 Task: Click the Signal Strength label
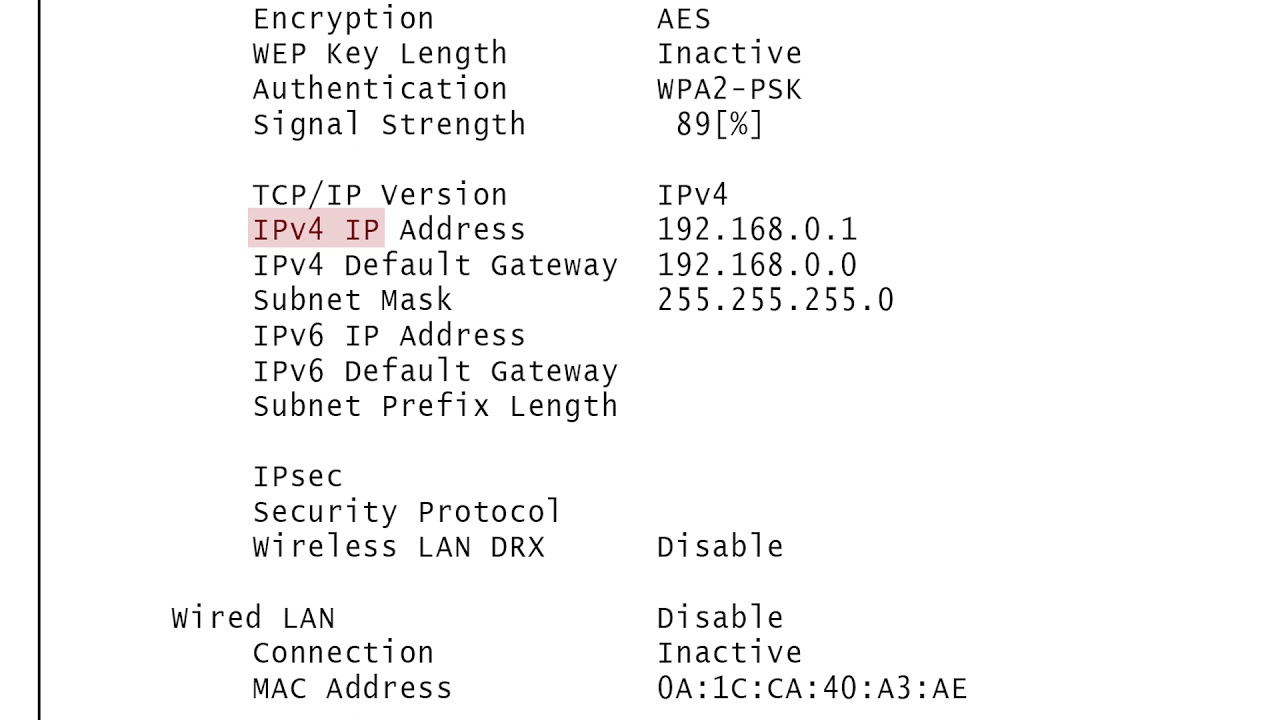point(389,125)
